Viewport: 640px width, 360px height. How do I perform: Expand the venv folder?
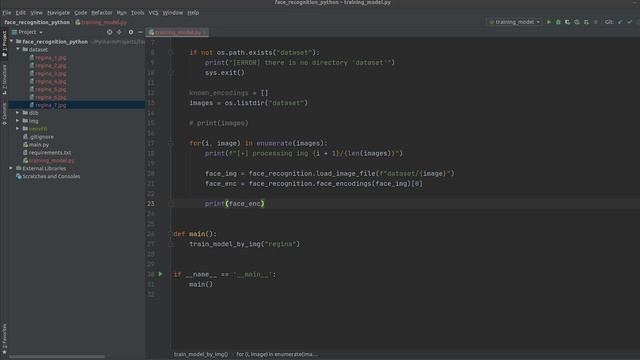coord(18,129)
